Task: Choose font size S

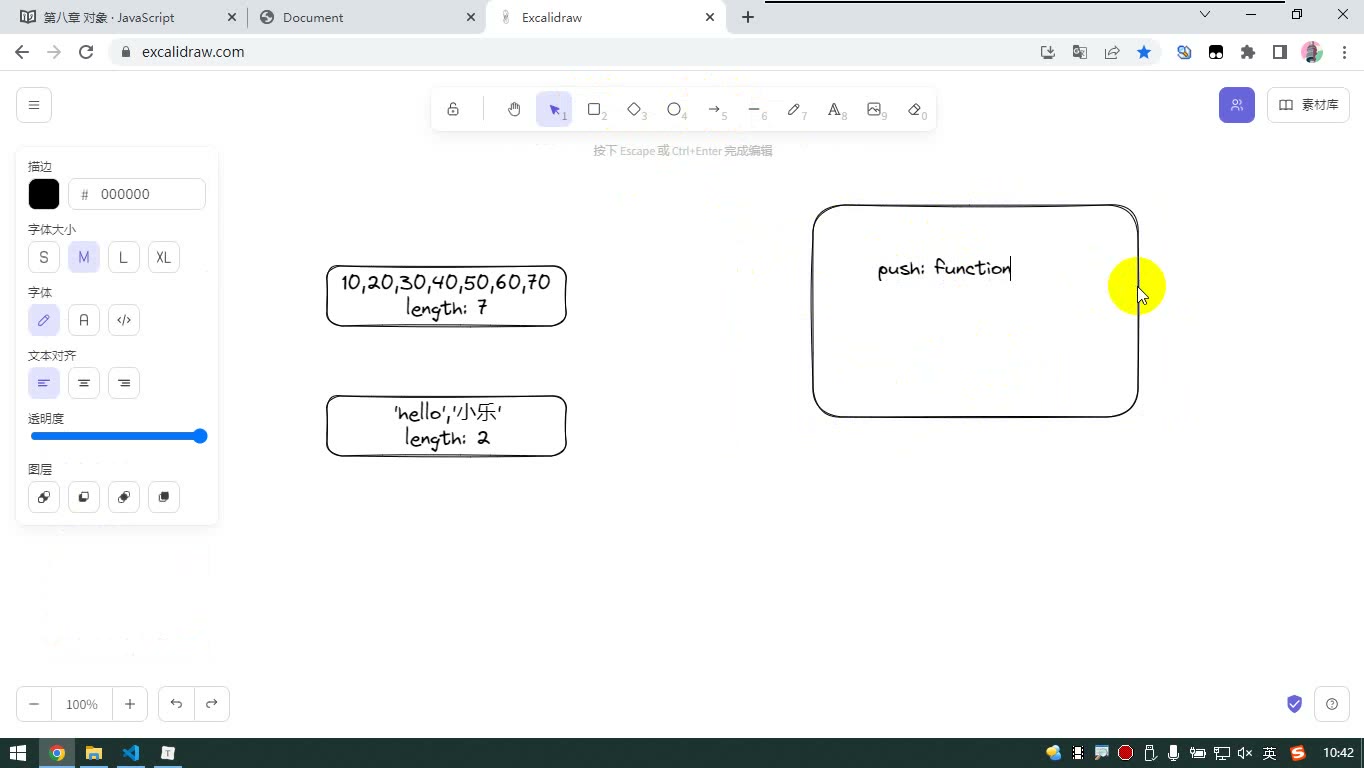Action: click(44, 257)
